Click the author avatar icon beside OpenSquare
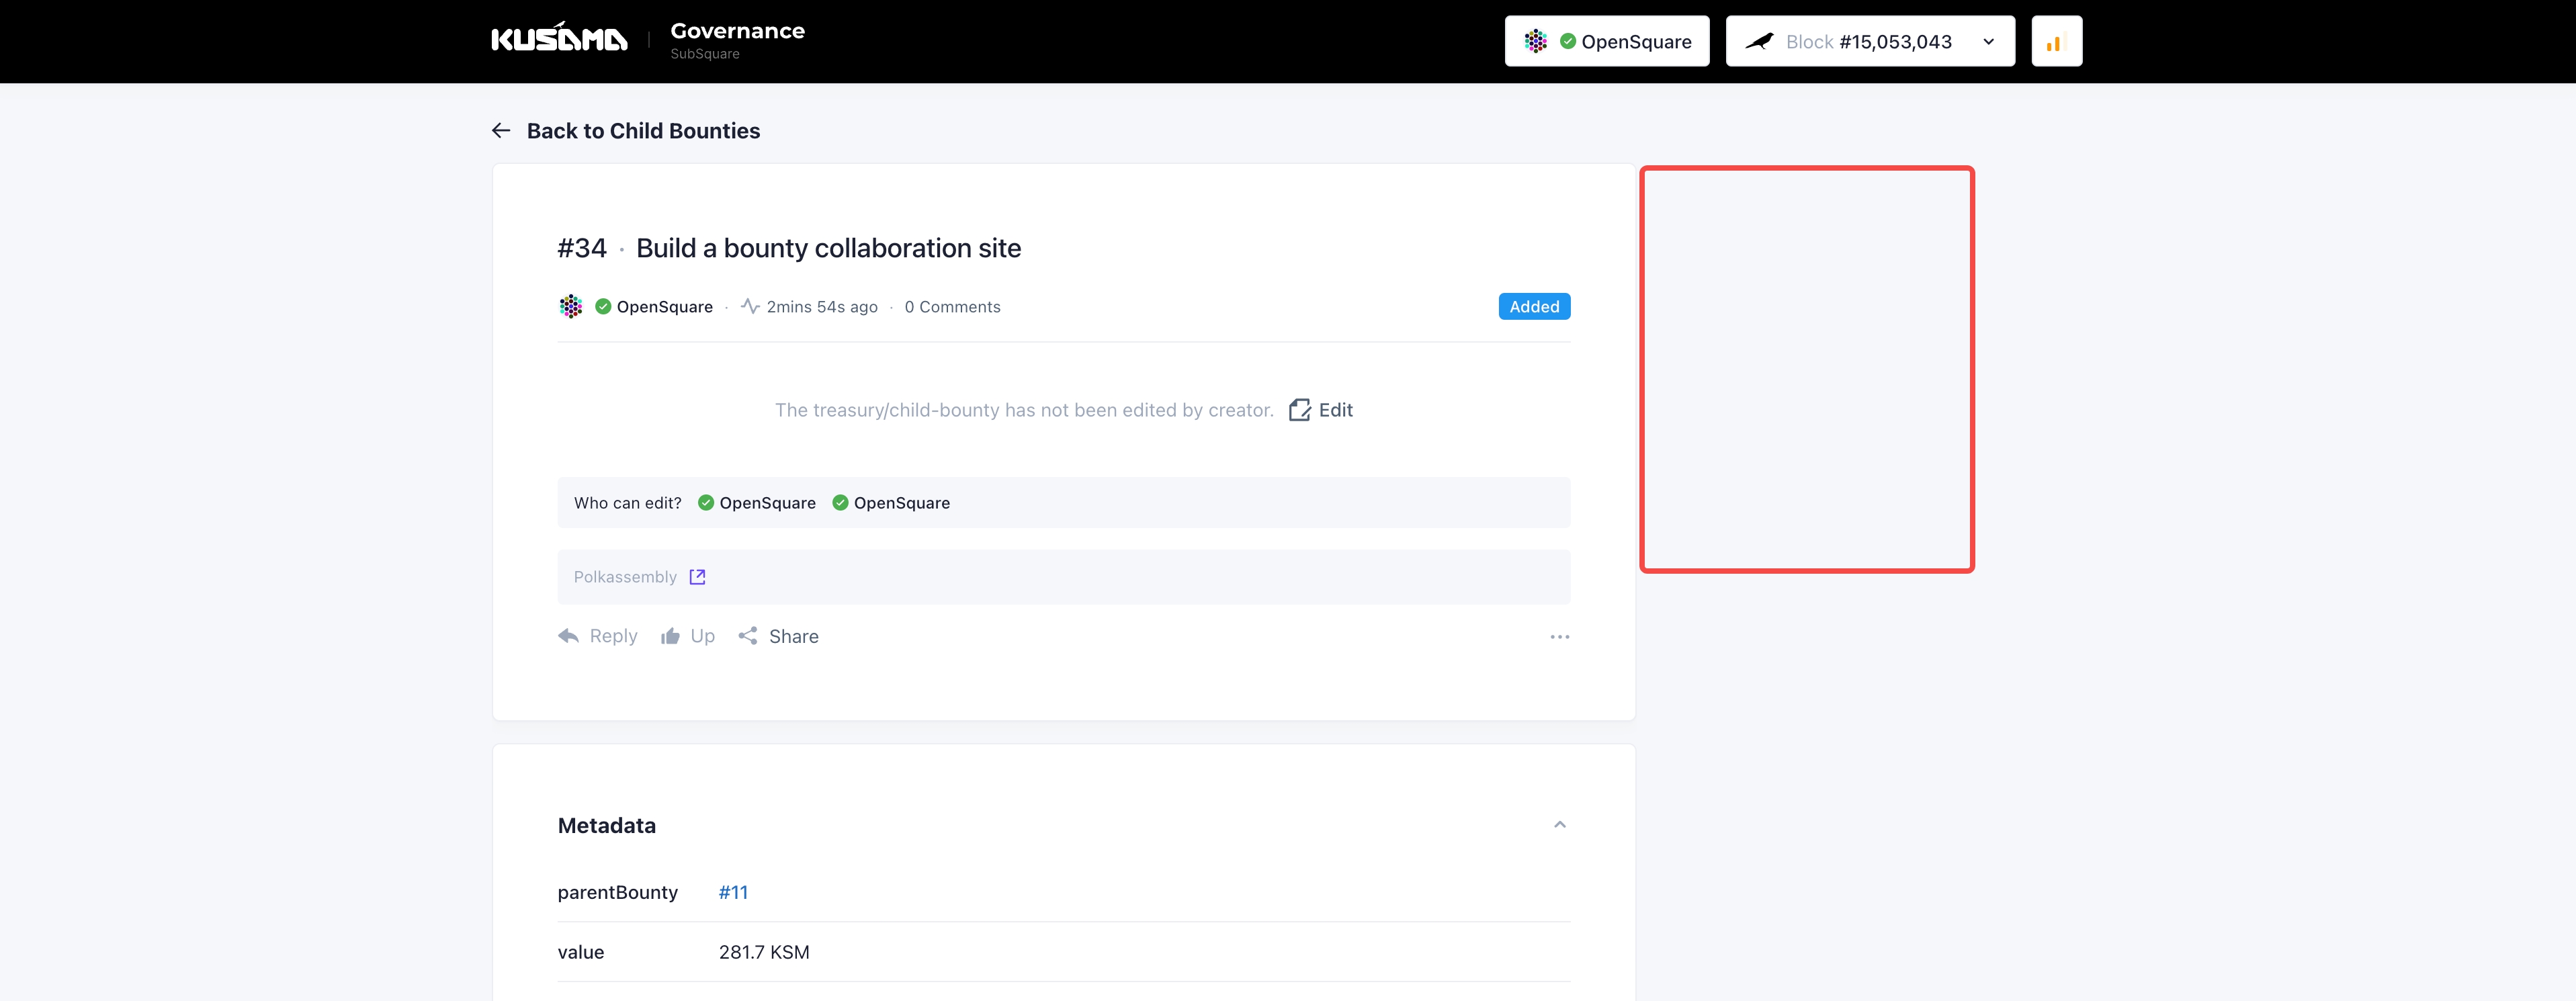 point(570,306)
